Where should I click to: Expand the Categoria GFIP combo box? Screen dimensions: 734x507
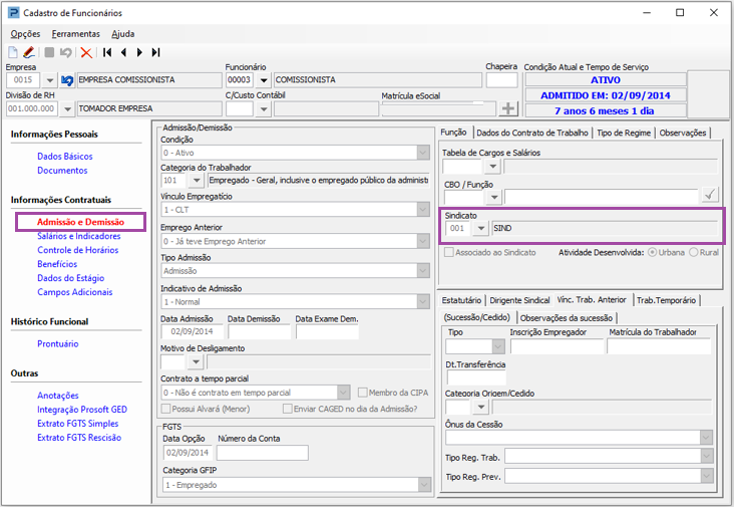[423, 485]
